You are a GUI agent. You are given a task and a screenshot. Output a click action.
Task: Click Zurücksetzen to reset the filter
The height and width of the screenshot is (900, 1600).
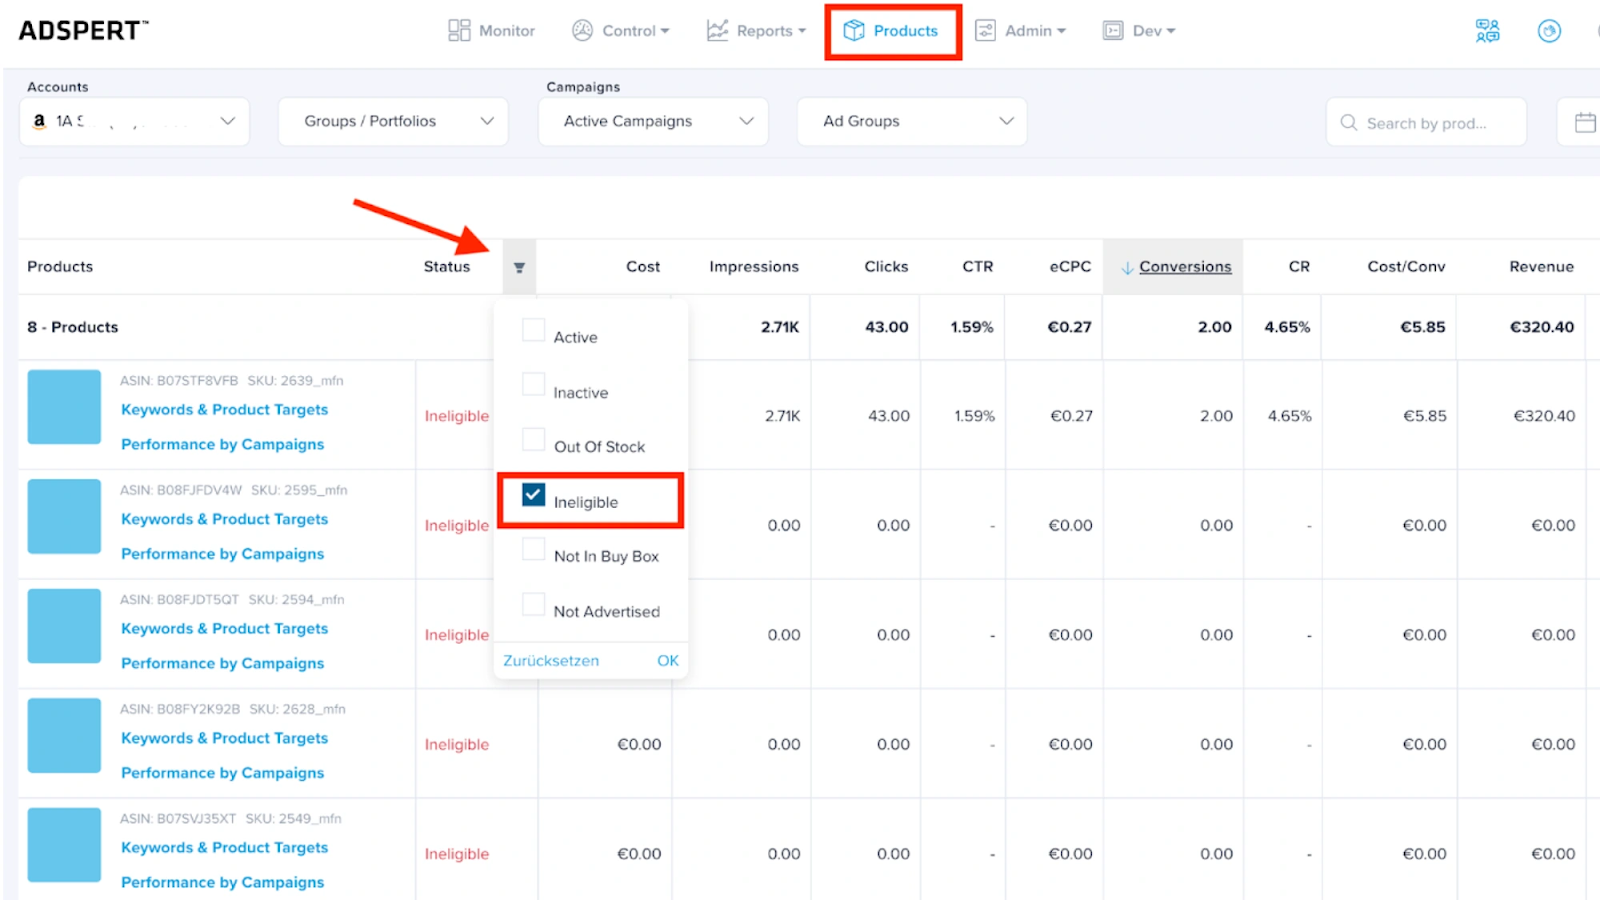551,661
